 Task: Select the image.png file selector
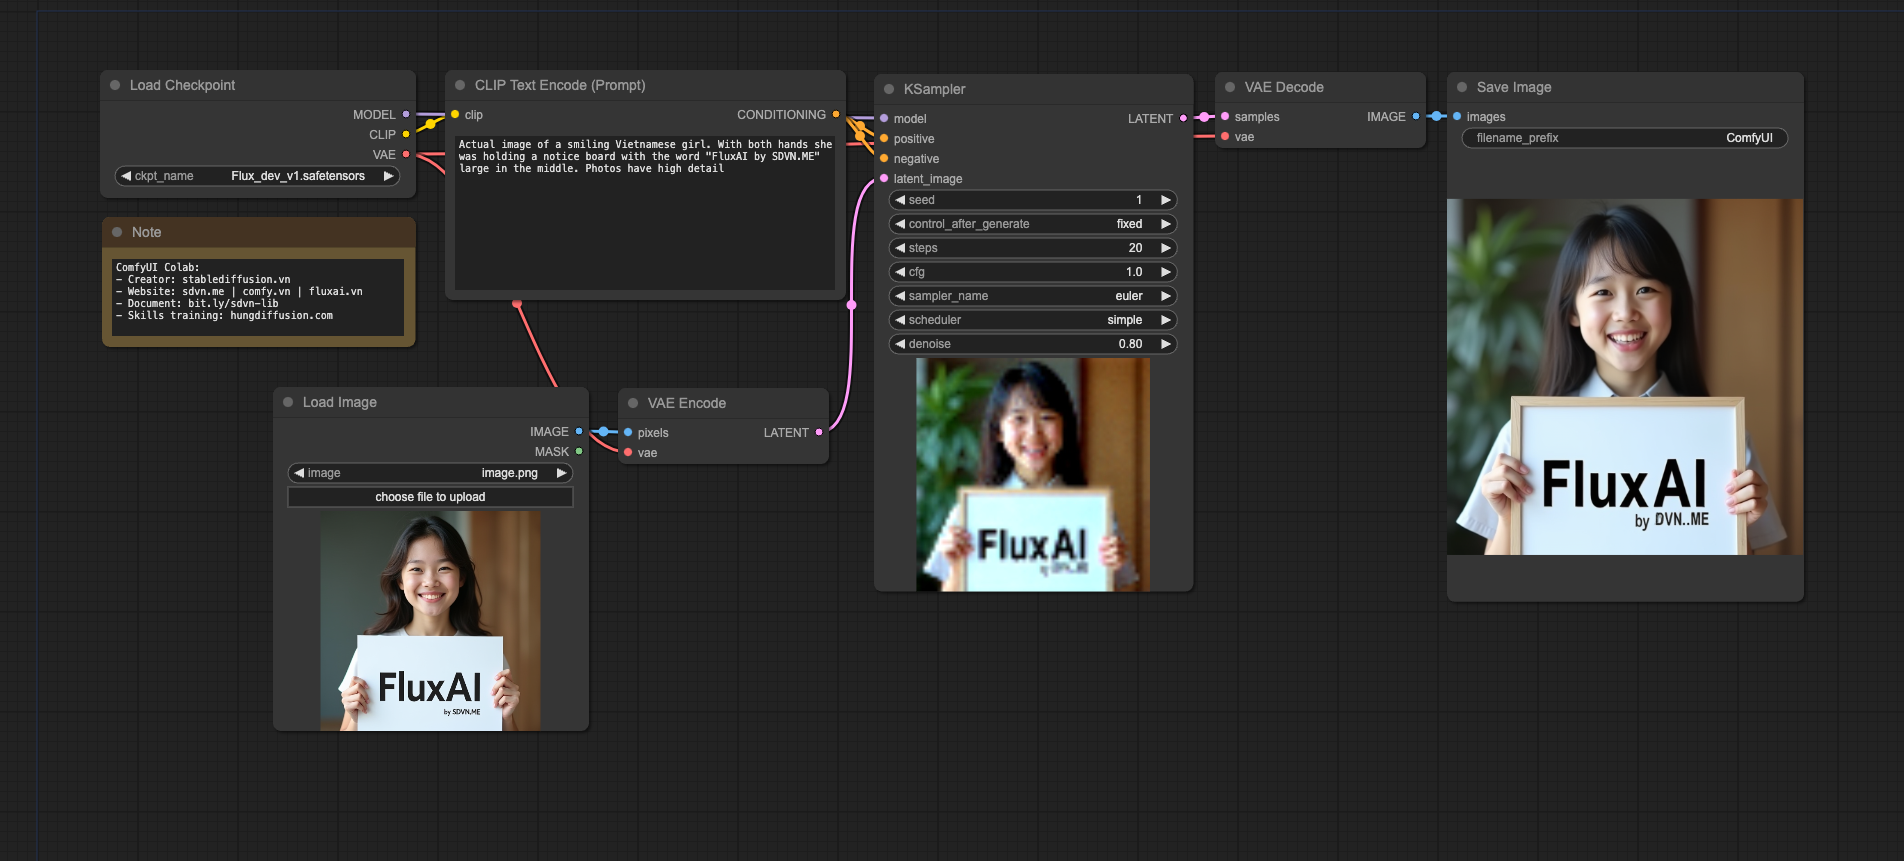pyautogui.click(x=430, y=473)
